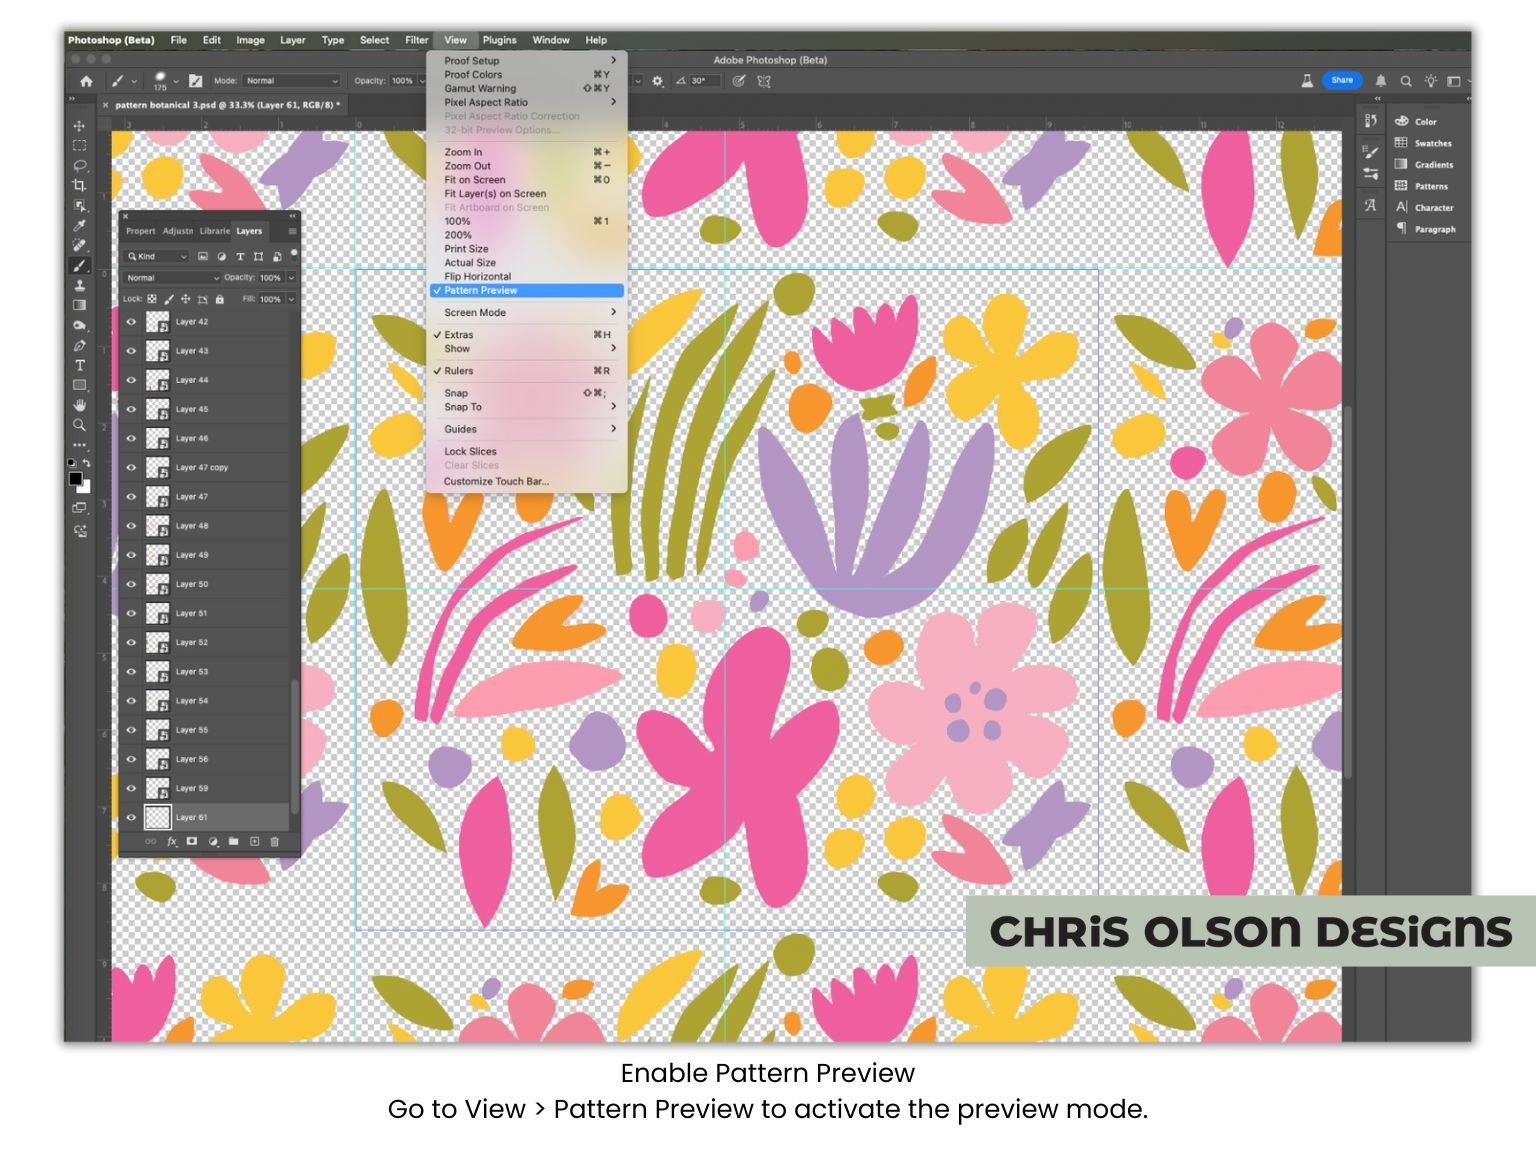The image size is (1536, 1152).
Task: Toggle visibility of Layer 61
Action: 132,817
